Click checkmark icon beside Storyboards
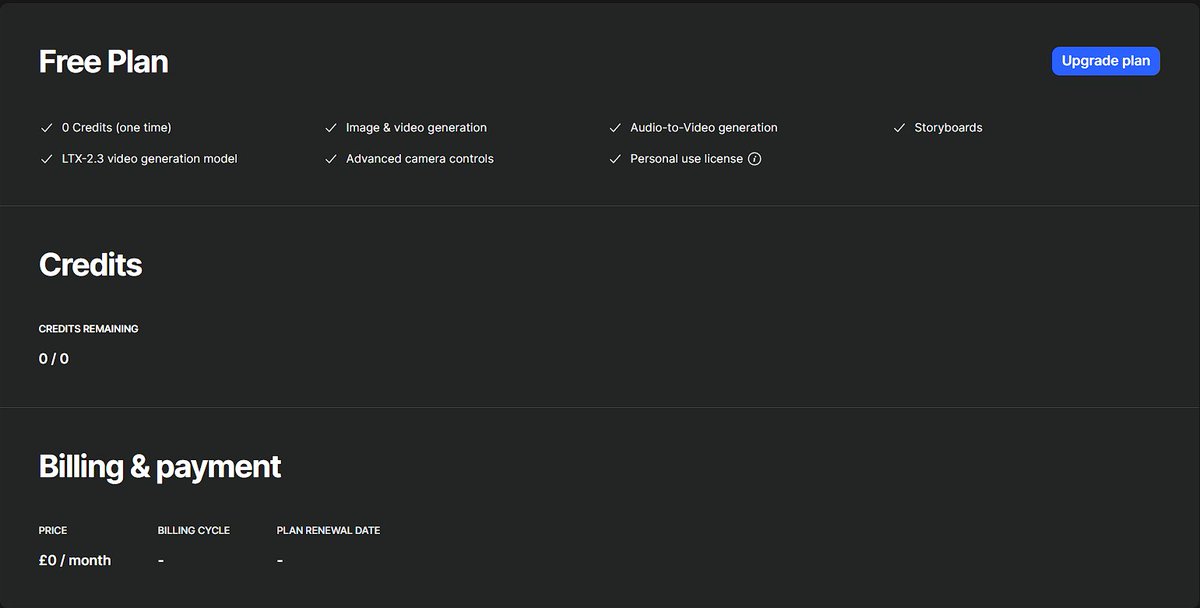Viewport: 1200px width, 608px height. [898, 128]
